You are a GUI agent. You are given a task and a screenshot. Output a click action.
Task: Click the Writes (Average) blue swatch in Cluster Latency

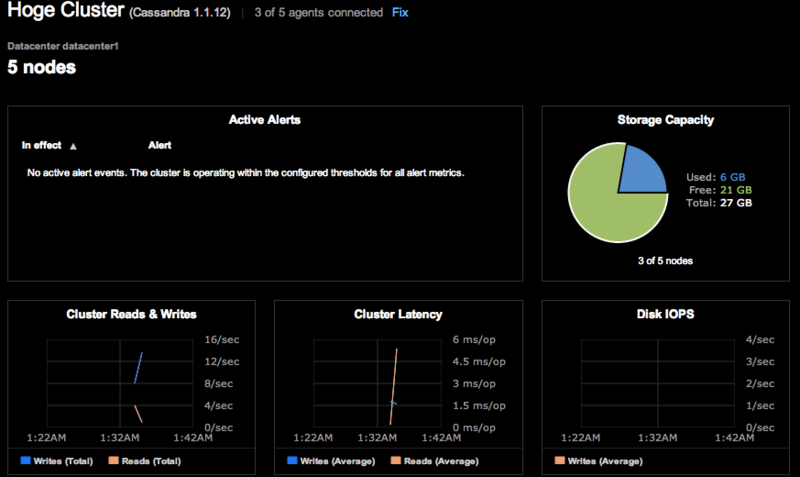click(x=292, y=460)
